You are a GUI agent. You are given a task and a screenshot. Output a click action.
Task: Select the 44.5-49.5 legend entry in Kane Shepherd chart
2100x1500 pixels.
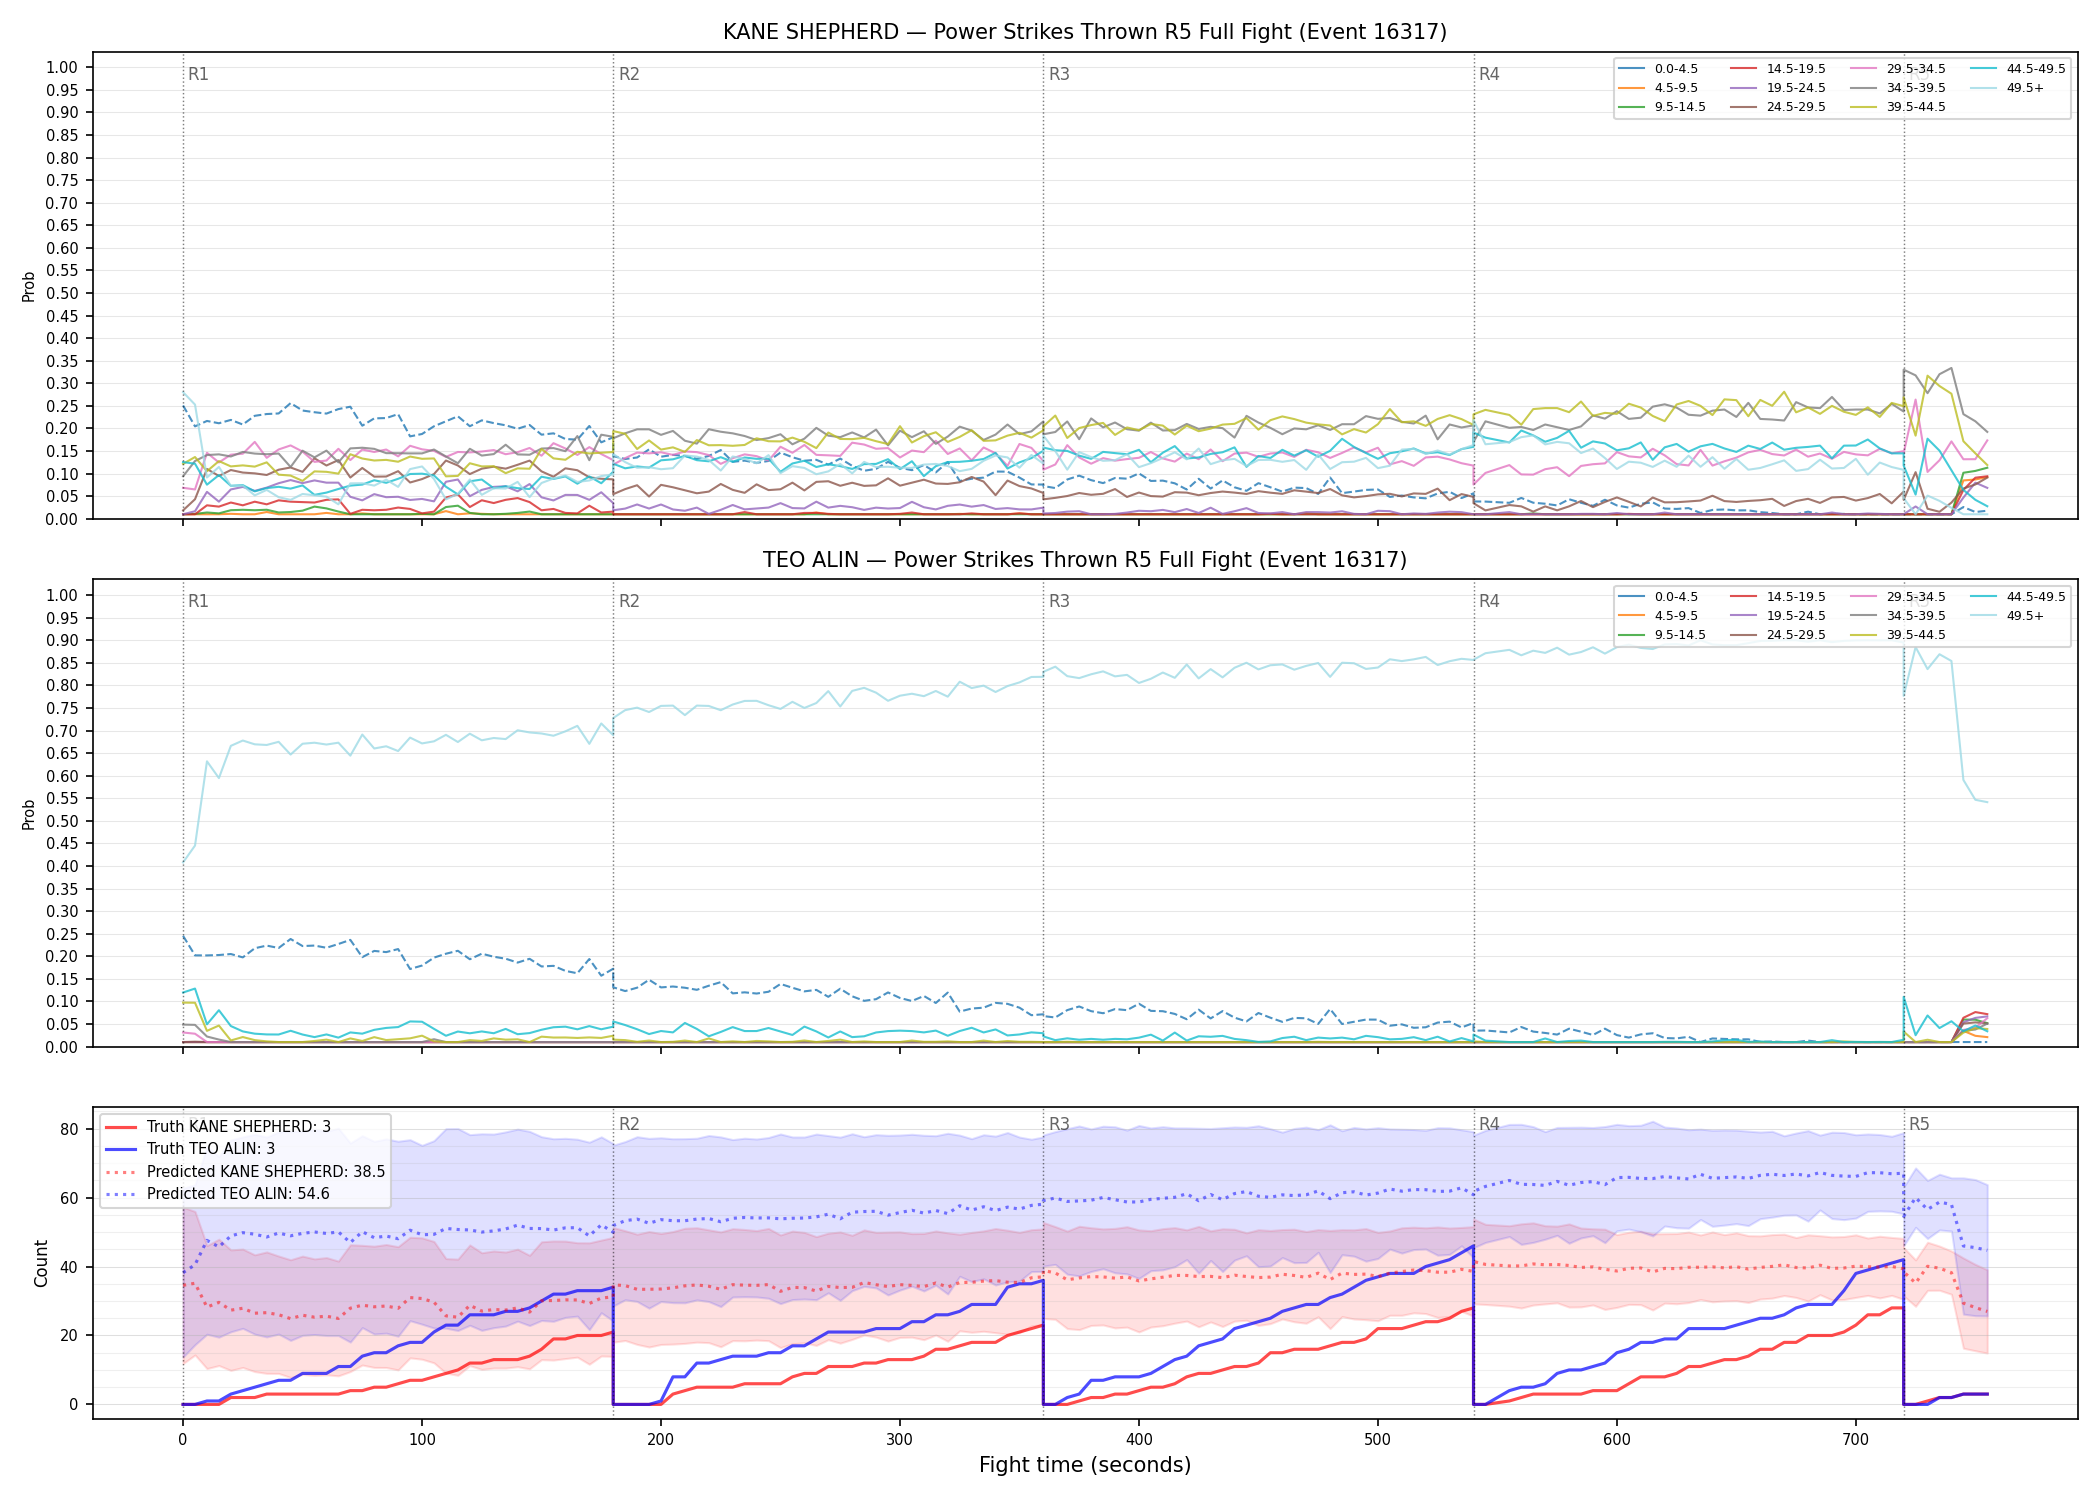tap(2018, 69)
